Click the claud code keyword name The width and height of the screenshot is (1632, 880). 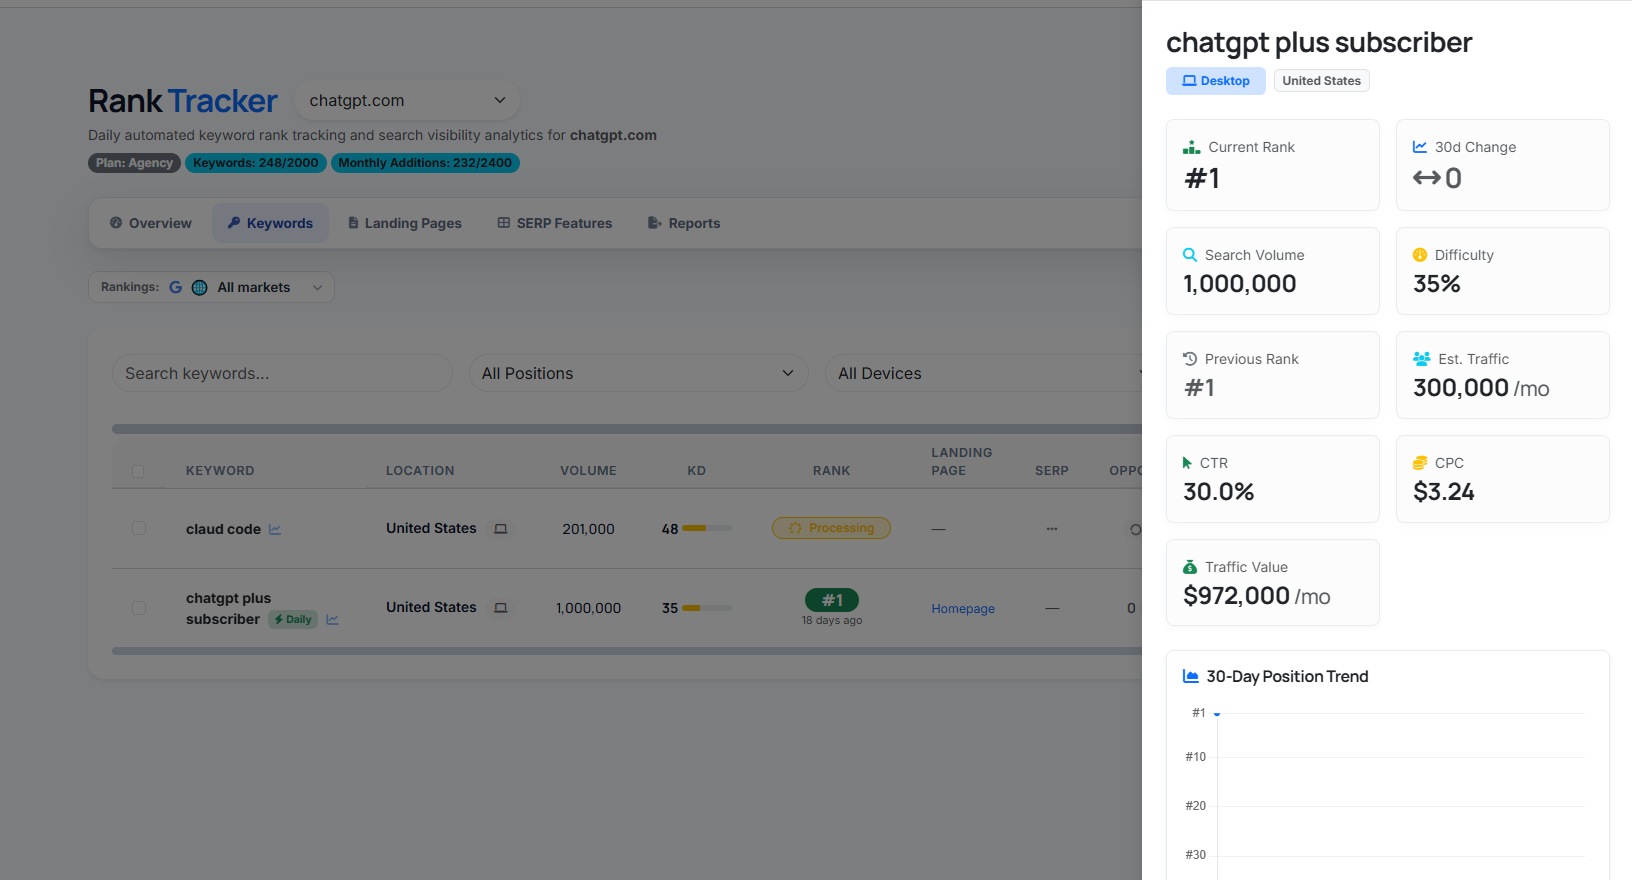[223, 529]
